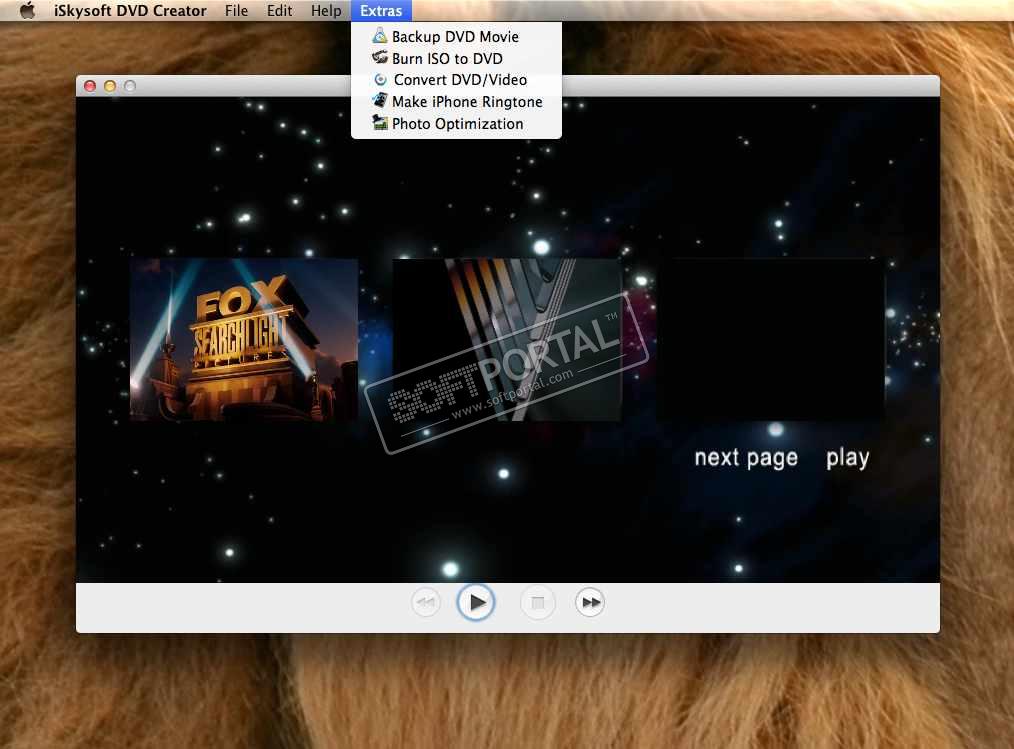Select the Fox Searchlight video thumbnail
Image resolution: width=1014 pixels, height=749 pixels.
(x=244, y=340)
